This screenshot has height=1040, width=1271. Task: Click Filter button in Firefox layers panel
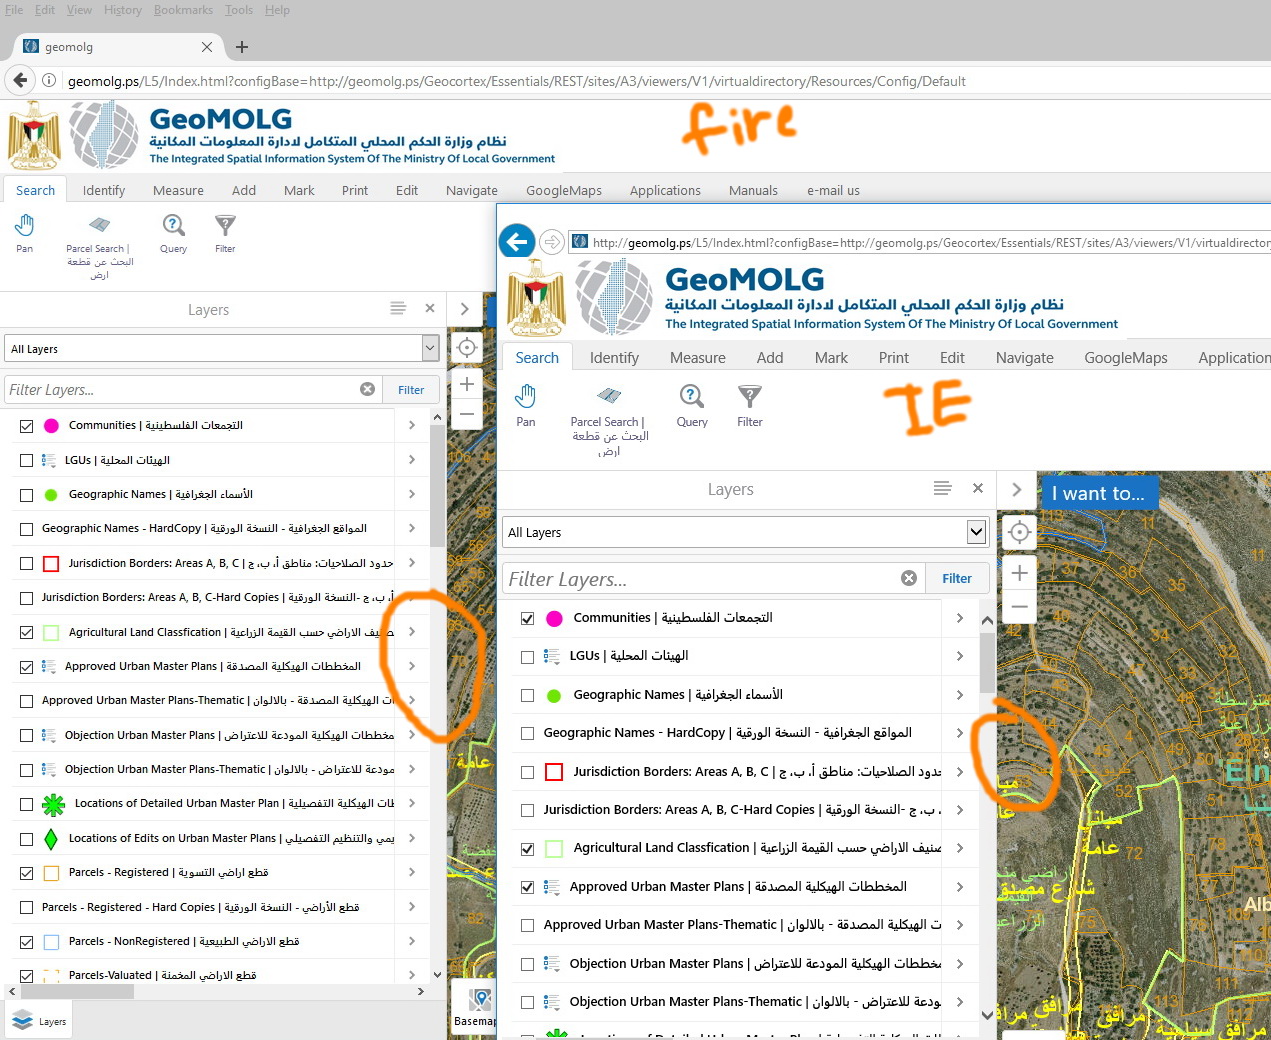click(x=411, y=390)
